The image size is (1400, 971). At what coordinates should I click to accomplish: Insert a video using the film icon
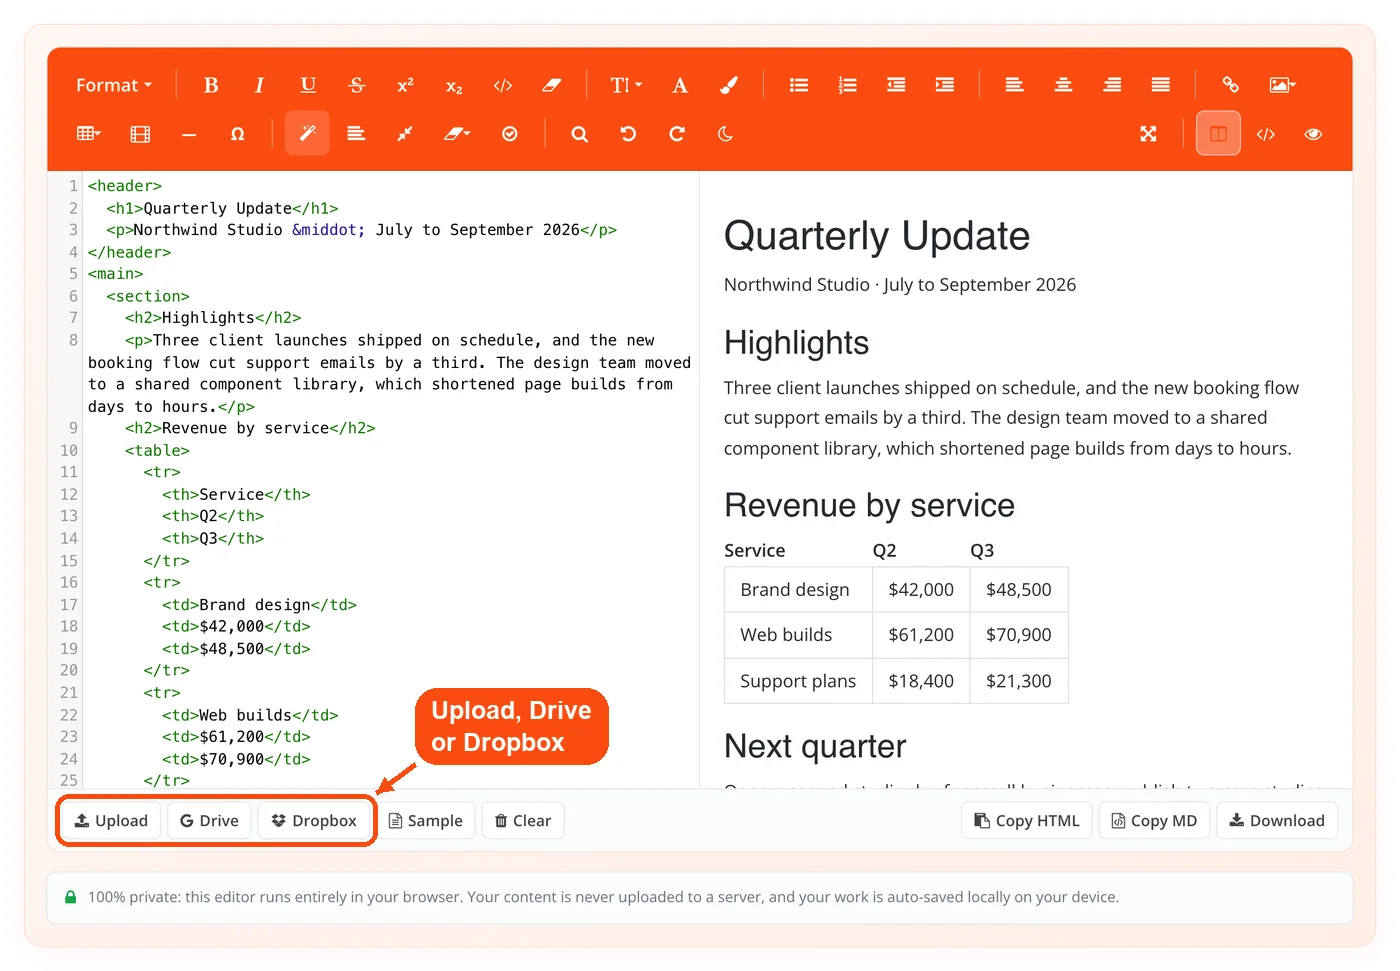pos(140,134)
